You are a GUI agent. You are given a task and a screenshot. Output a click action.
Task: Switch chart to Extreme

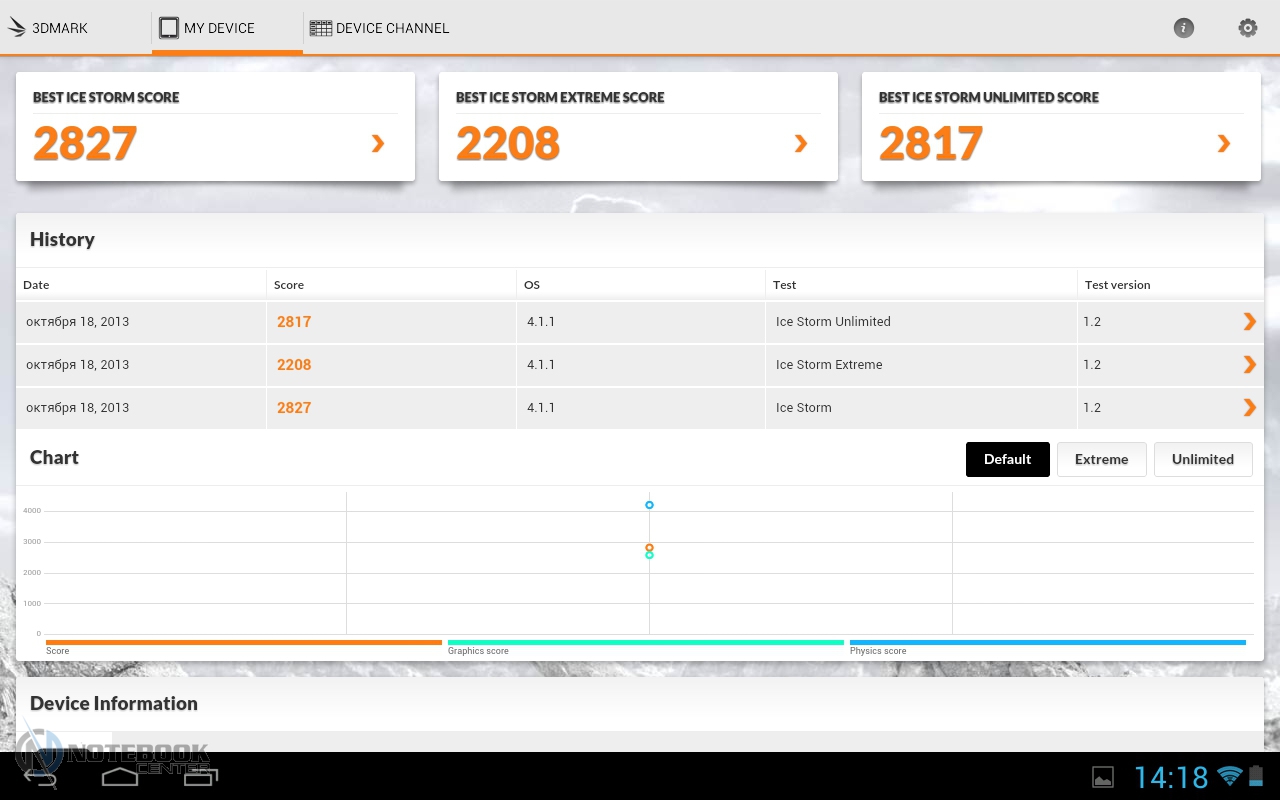coord(1101,459)
